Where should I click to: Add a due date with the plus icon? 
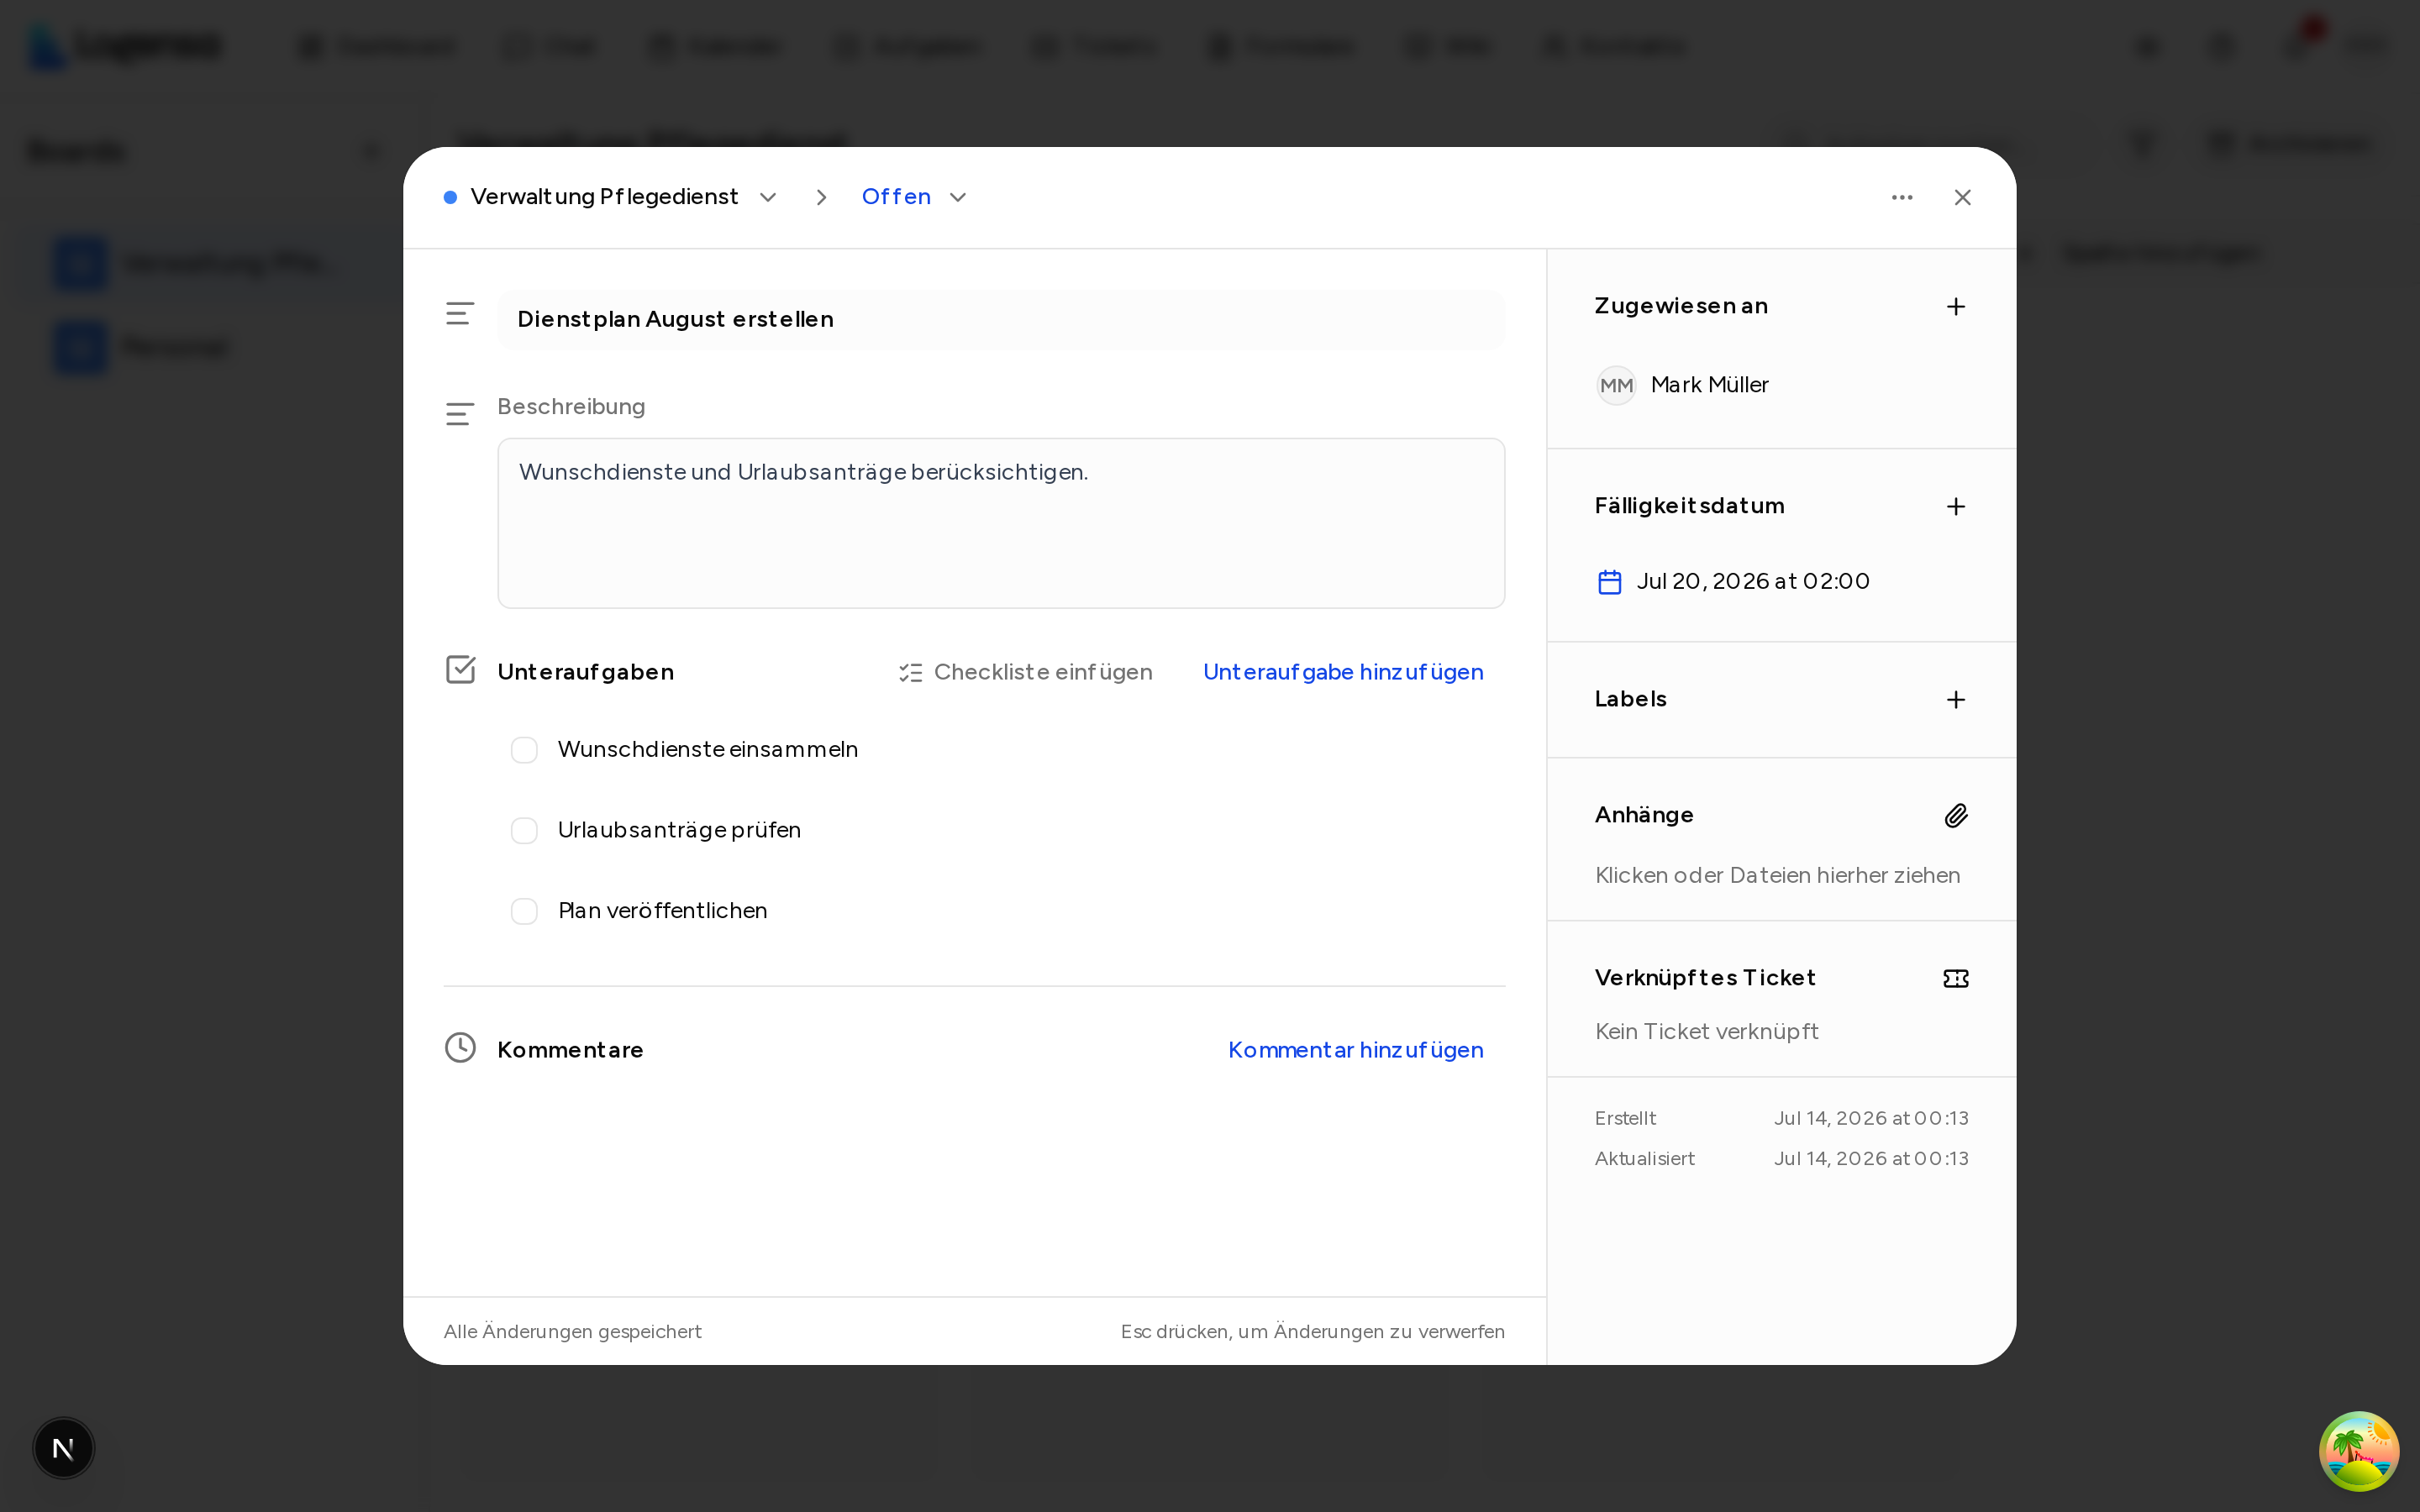pos(1956,506)
